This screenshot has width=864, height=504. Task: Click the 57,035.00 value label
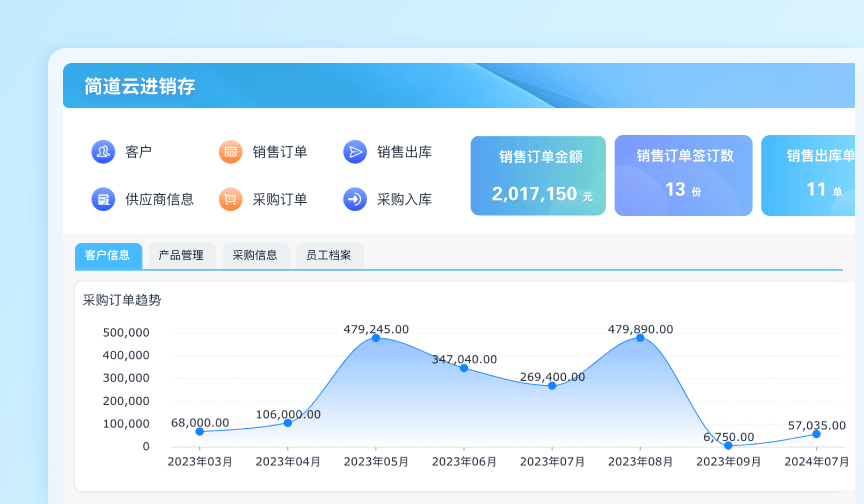coord(817,426)
